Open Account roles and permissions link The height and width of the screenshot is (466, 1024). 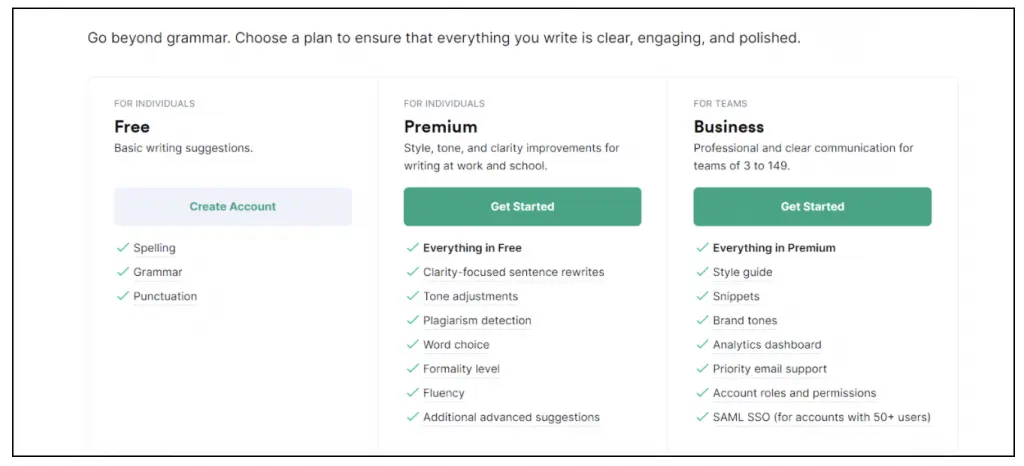794,393
